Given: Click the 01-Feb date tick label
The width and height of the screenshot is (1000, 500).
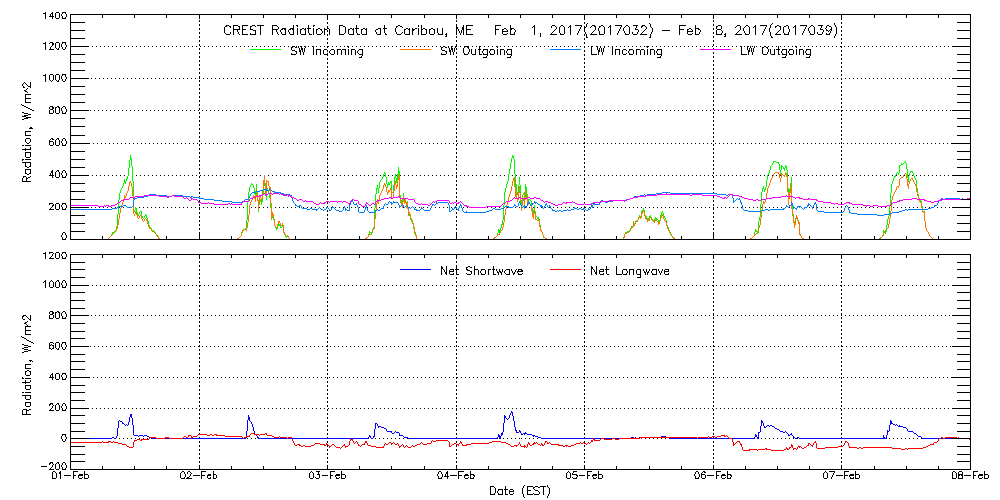Looking at the screenshot, I should coord(71,477).
